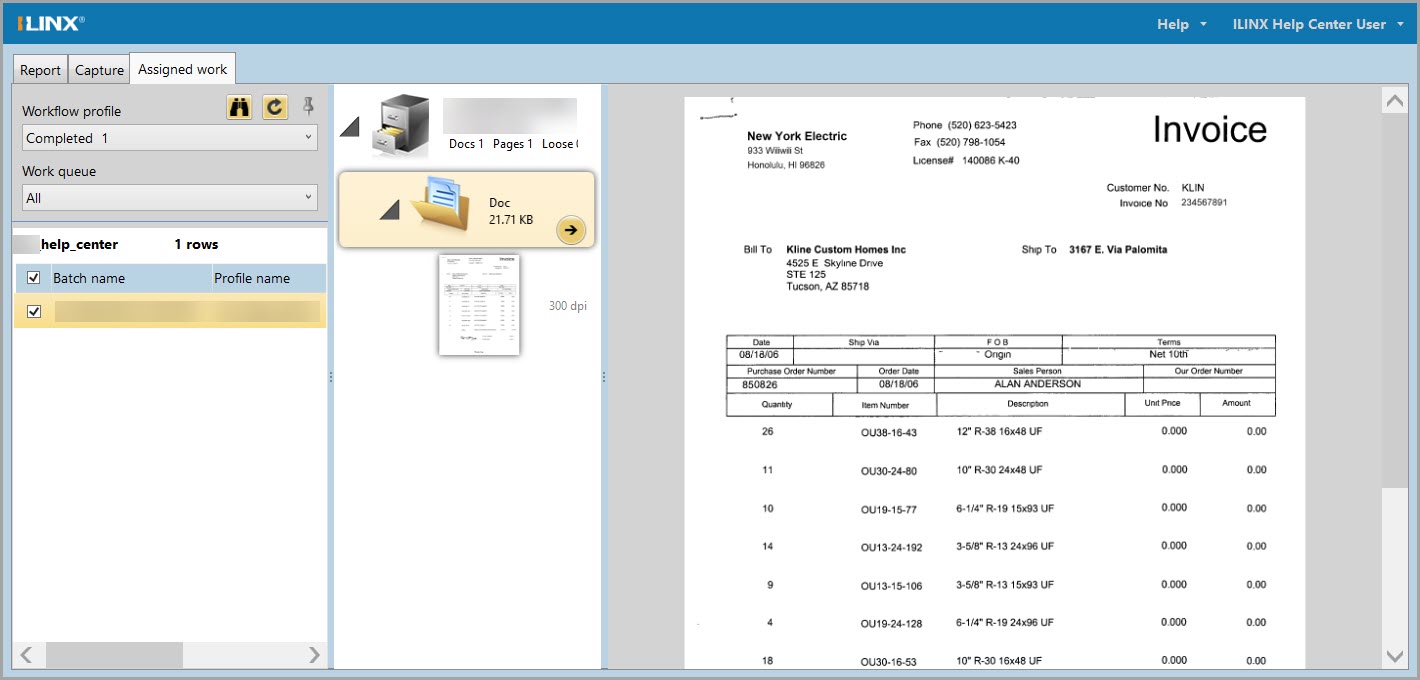Select the invoice page thumbnail
The image size is (1420, 680).
pyautogui.click(x=479, y=304)
